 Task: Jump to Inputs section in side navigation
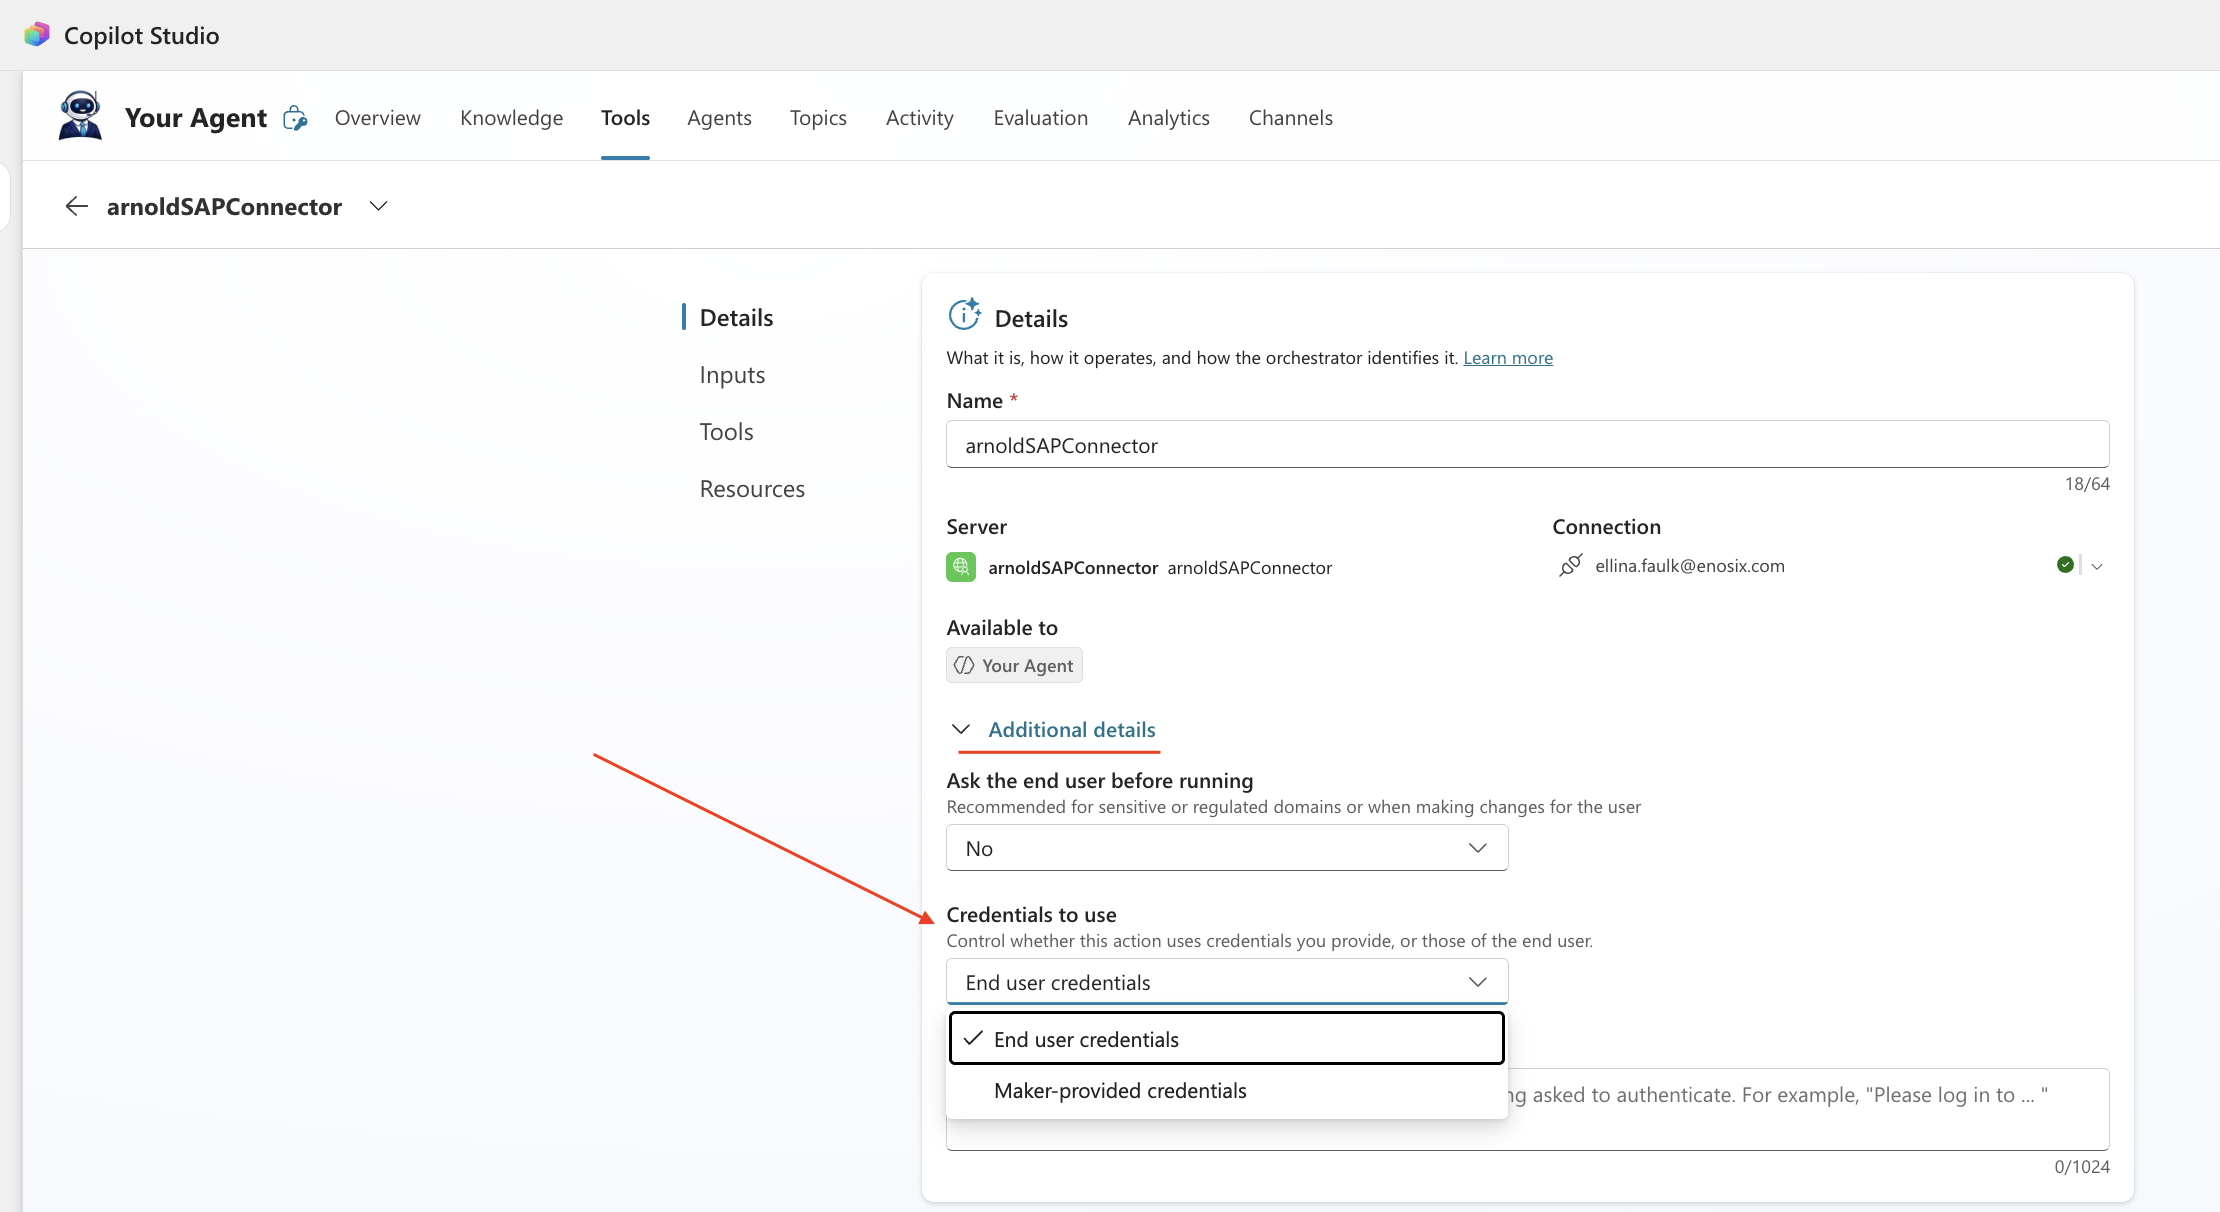tap(732, 375)
